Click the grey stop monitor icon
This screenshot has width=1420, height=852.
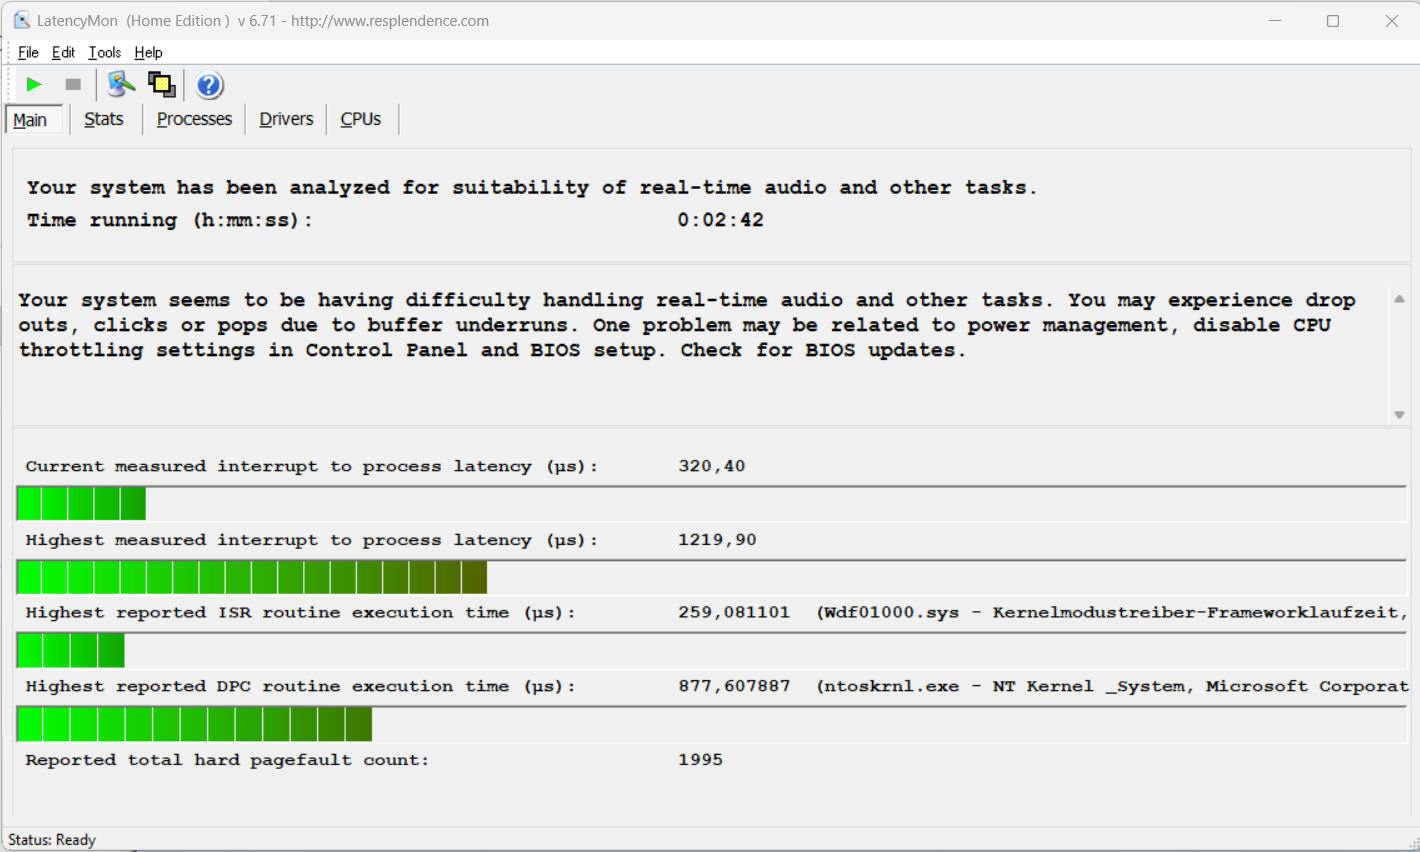[x=73, y=85]
